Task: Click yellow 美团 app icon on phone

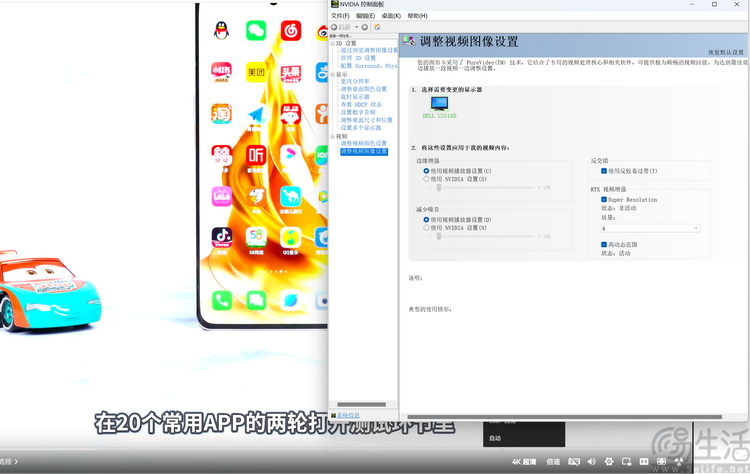Action: [256, 72]
